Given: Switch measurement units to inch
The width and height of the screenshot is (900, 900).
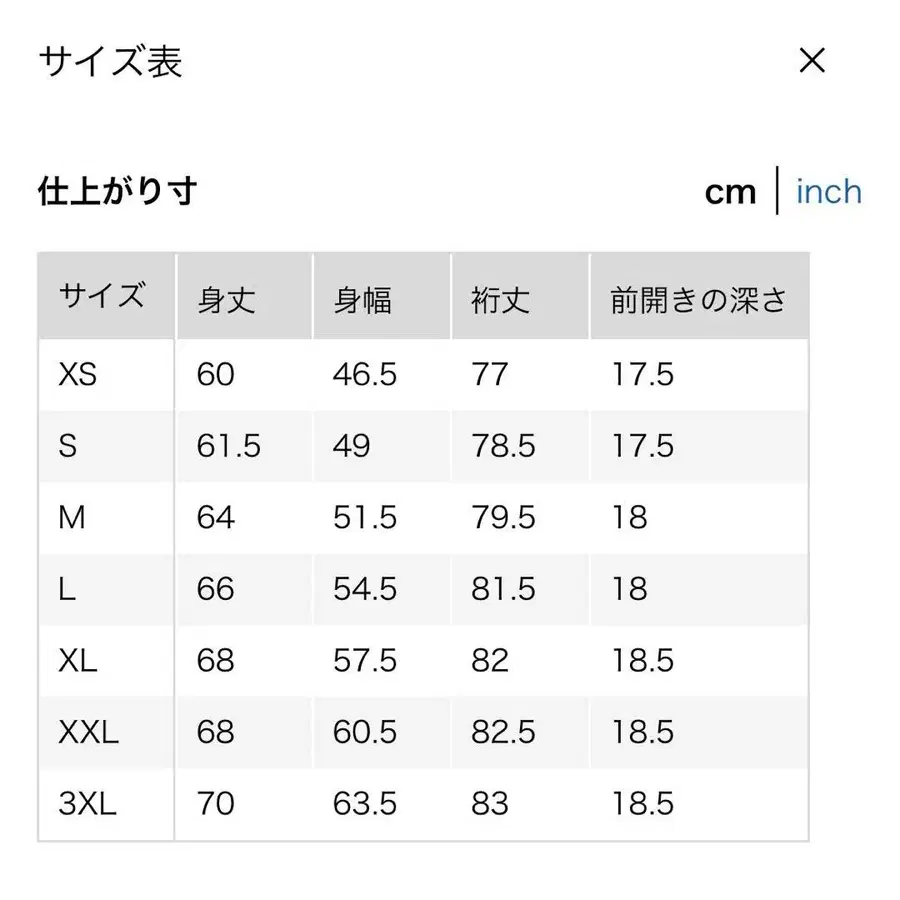Looking at the screenshot, I should tap(829, 191).
